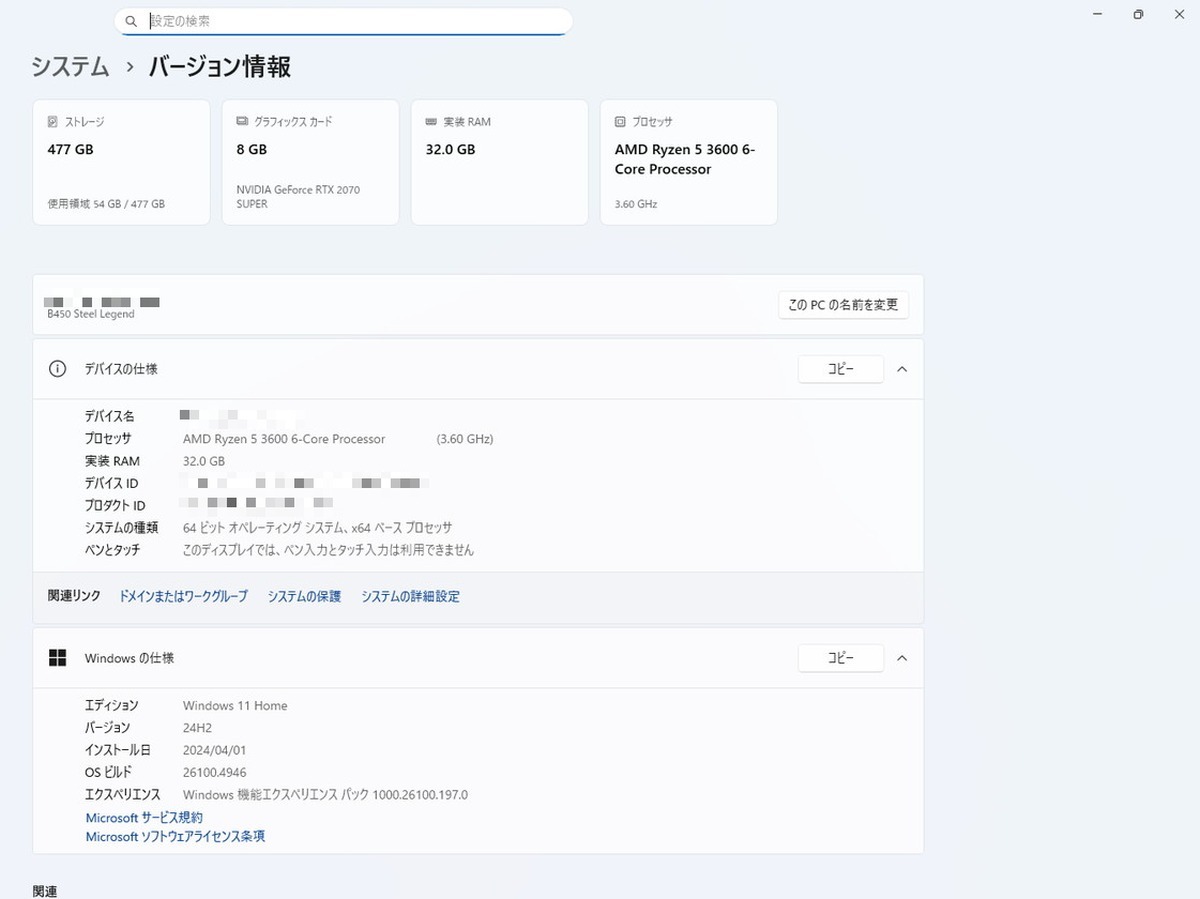
Task: Click the プロセッサ chip icon
Action: [620, 122]
